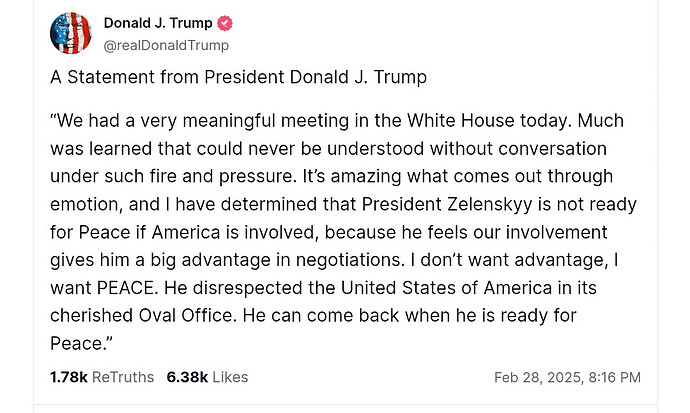Click the final word 'Peace.' closing the quote
The height and width of the screenshot is (413, 690).
(x=81, y=344)
